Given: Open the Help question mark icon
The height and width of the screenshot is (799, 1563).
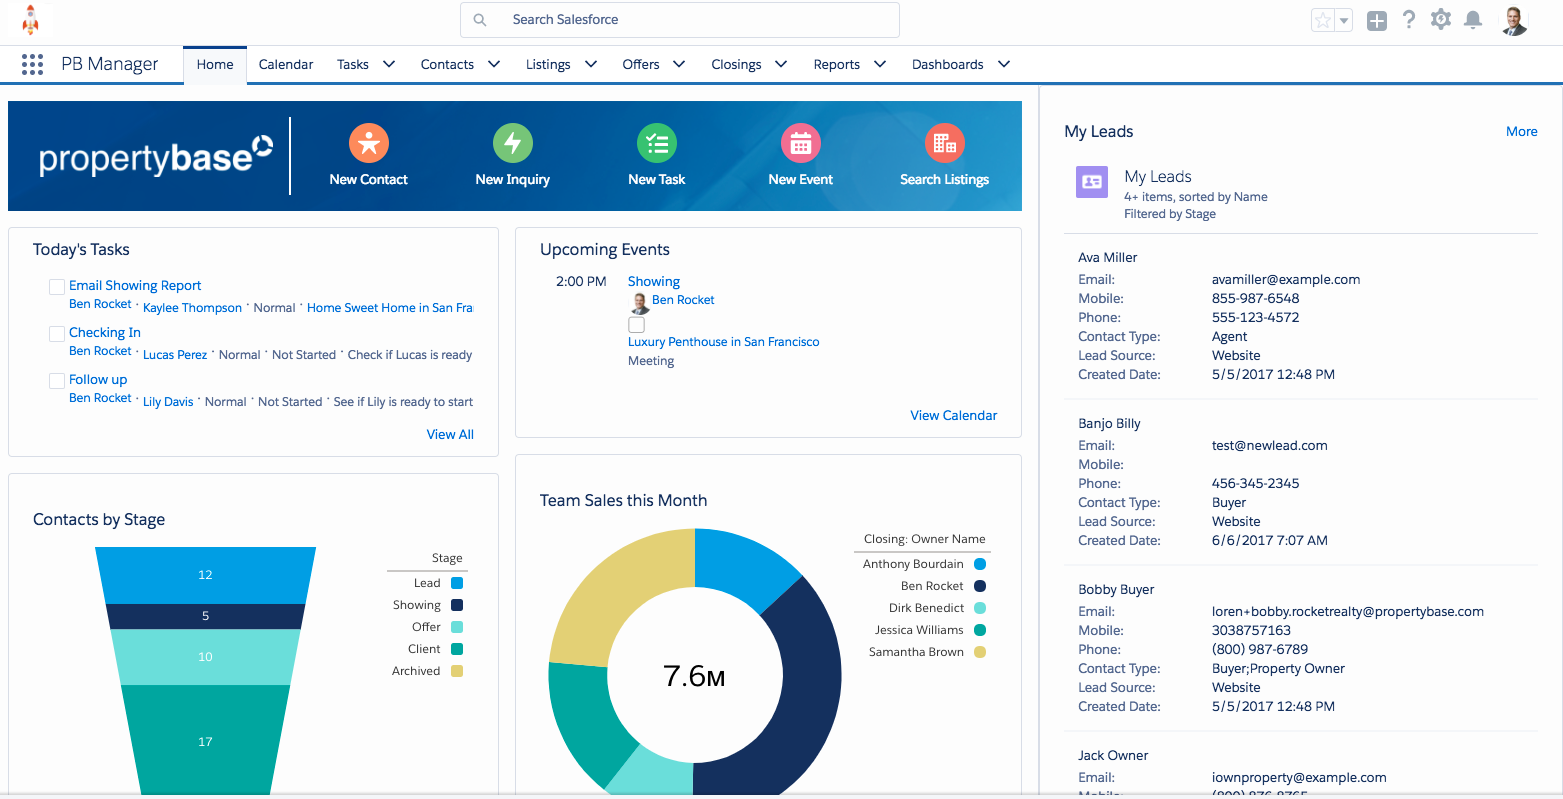Looking at the screenshot, I should [1409, 19].
